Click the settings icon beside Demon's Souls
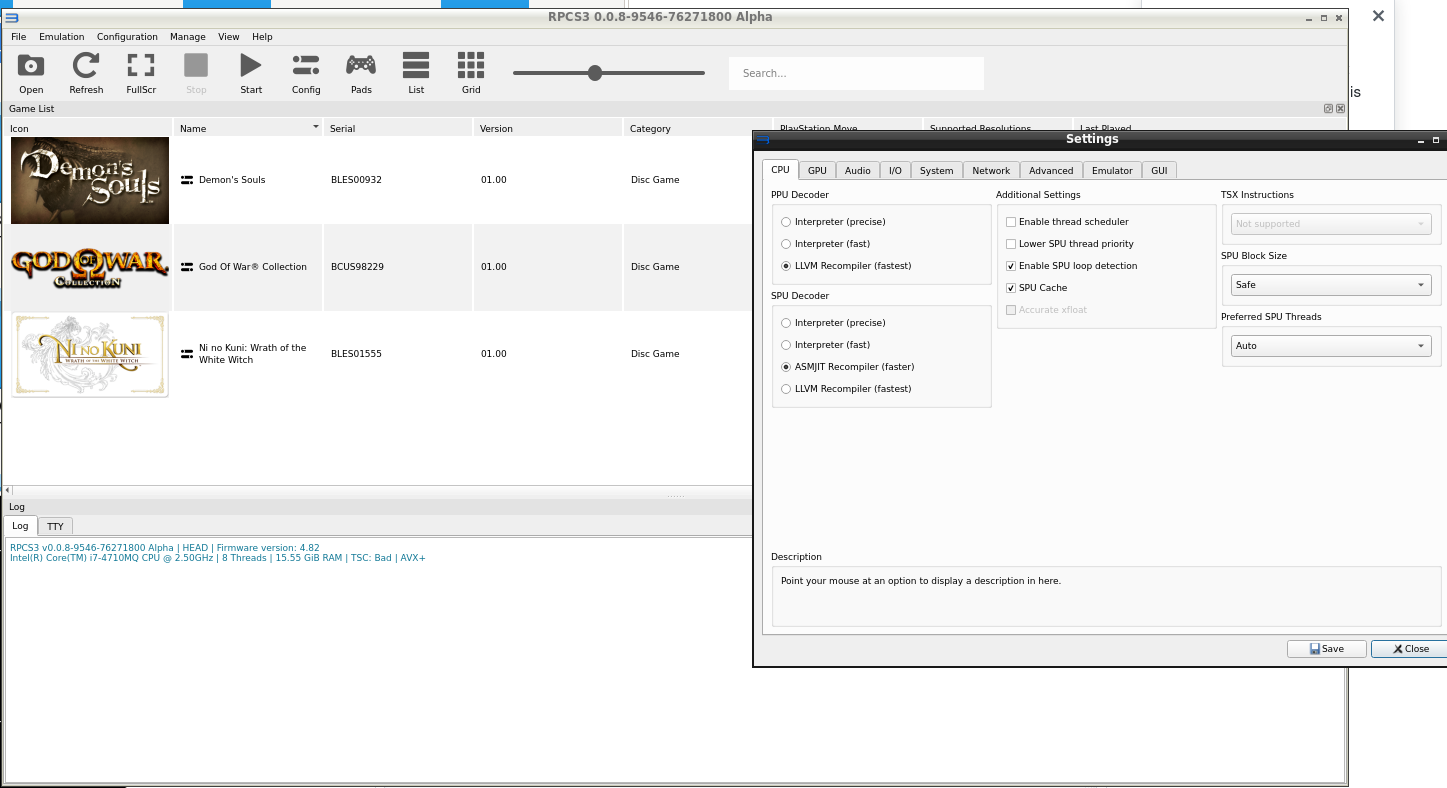Screen dimensions: 1447x788 [x=187, y=180]
